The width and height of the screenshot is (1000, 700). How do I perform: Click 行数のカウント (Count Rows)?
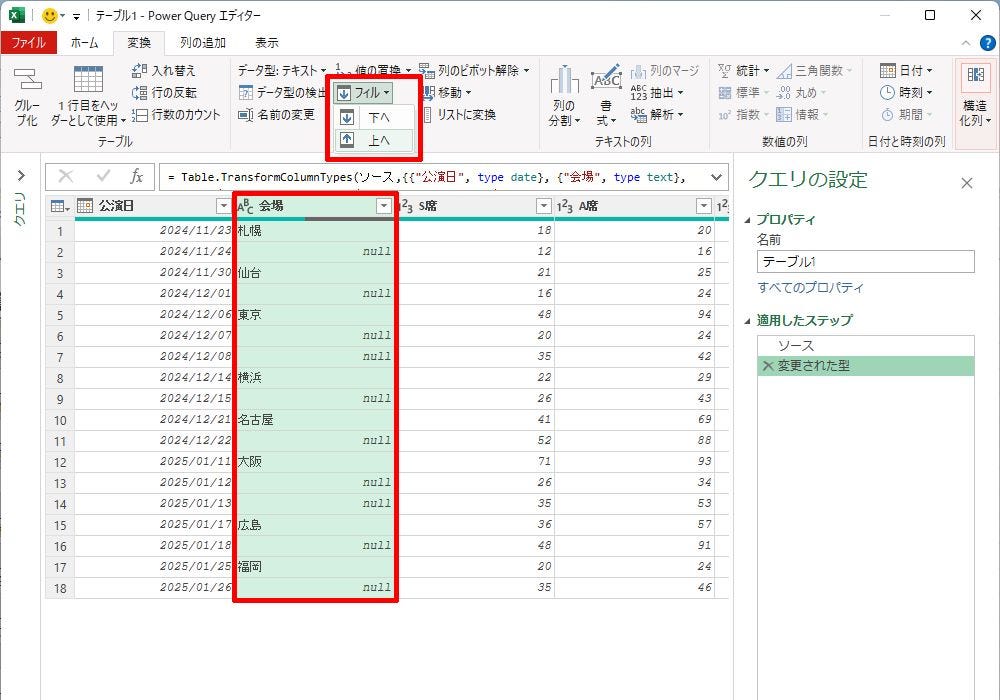coord(176,114)
